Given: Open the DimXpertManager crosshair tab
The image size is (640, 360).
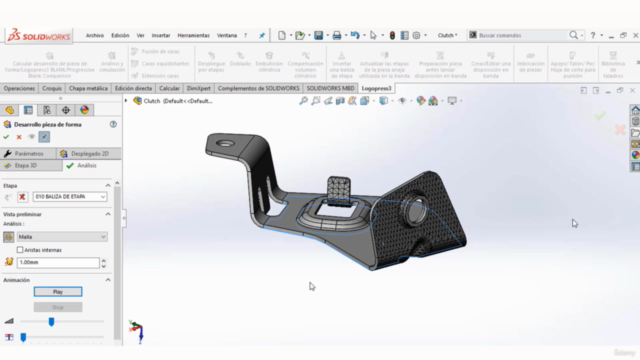Looking at the screenshot, I should pos(66,110).
